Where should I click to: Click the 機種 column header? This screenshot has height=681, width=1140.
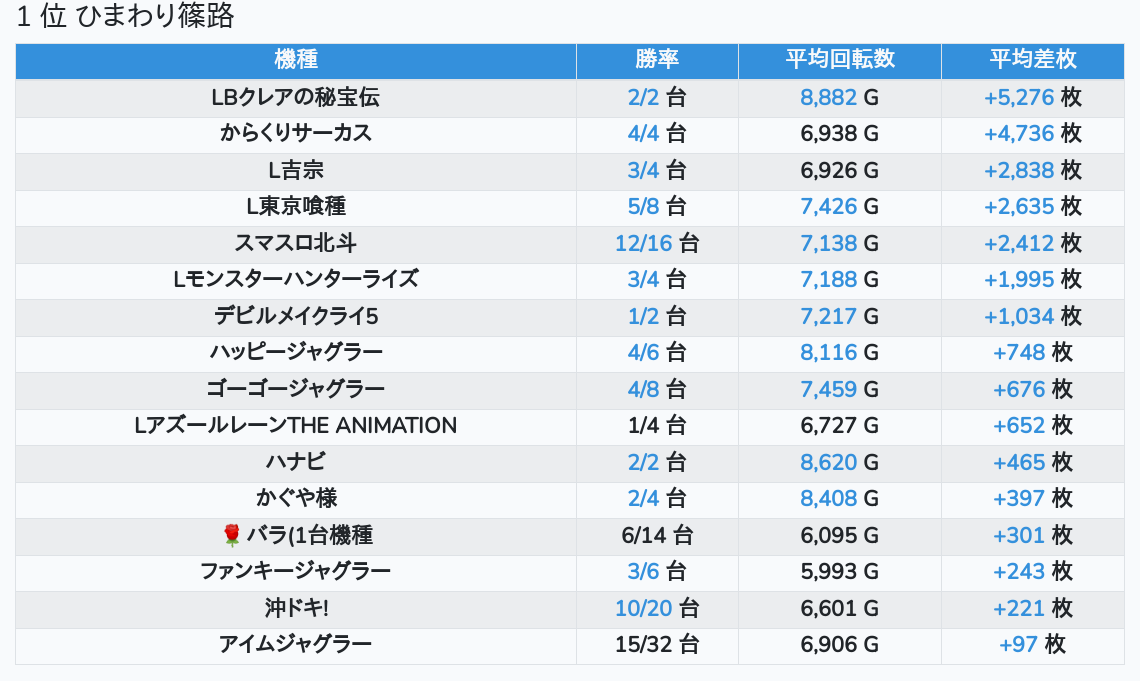tap(295, 59)
